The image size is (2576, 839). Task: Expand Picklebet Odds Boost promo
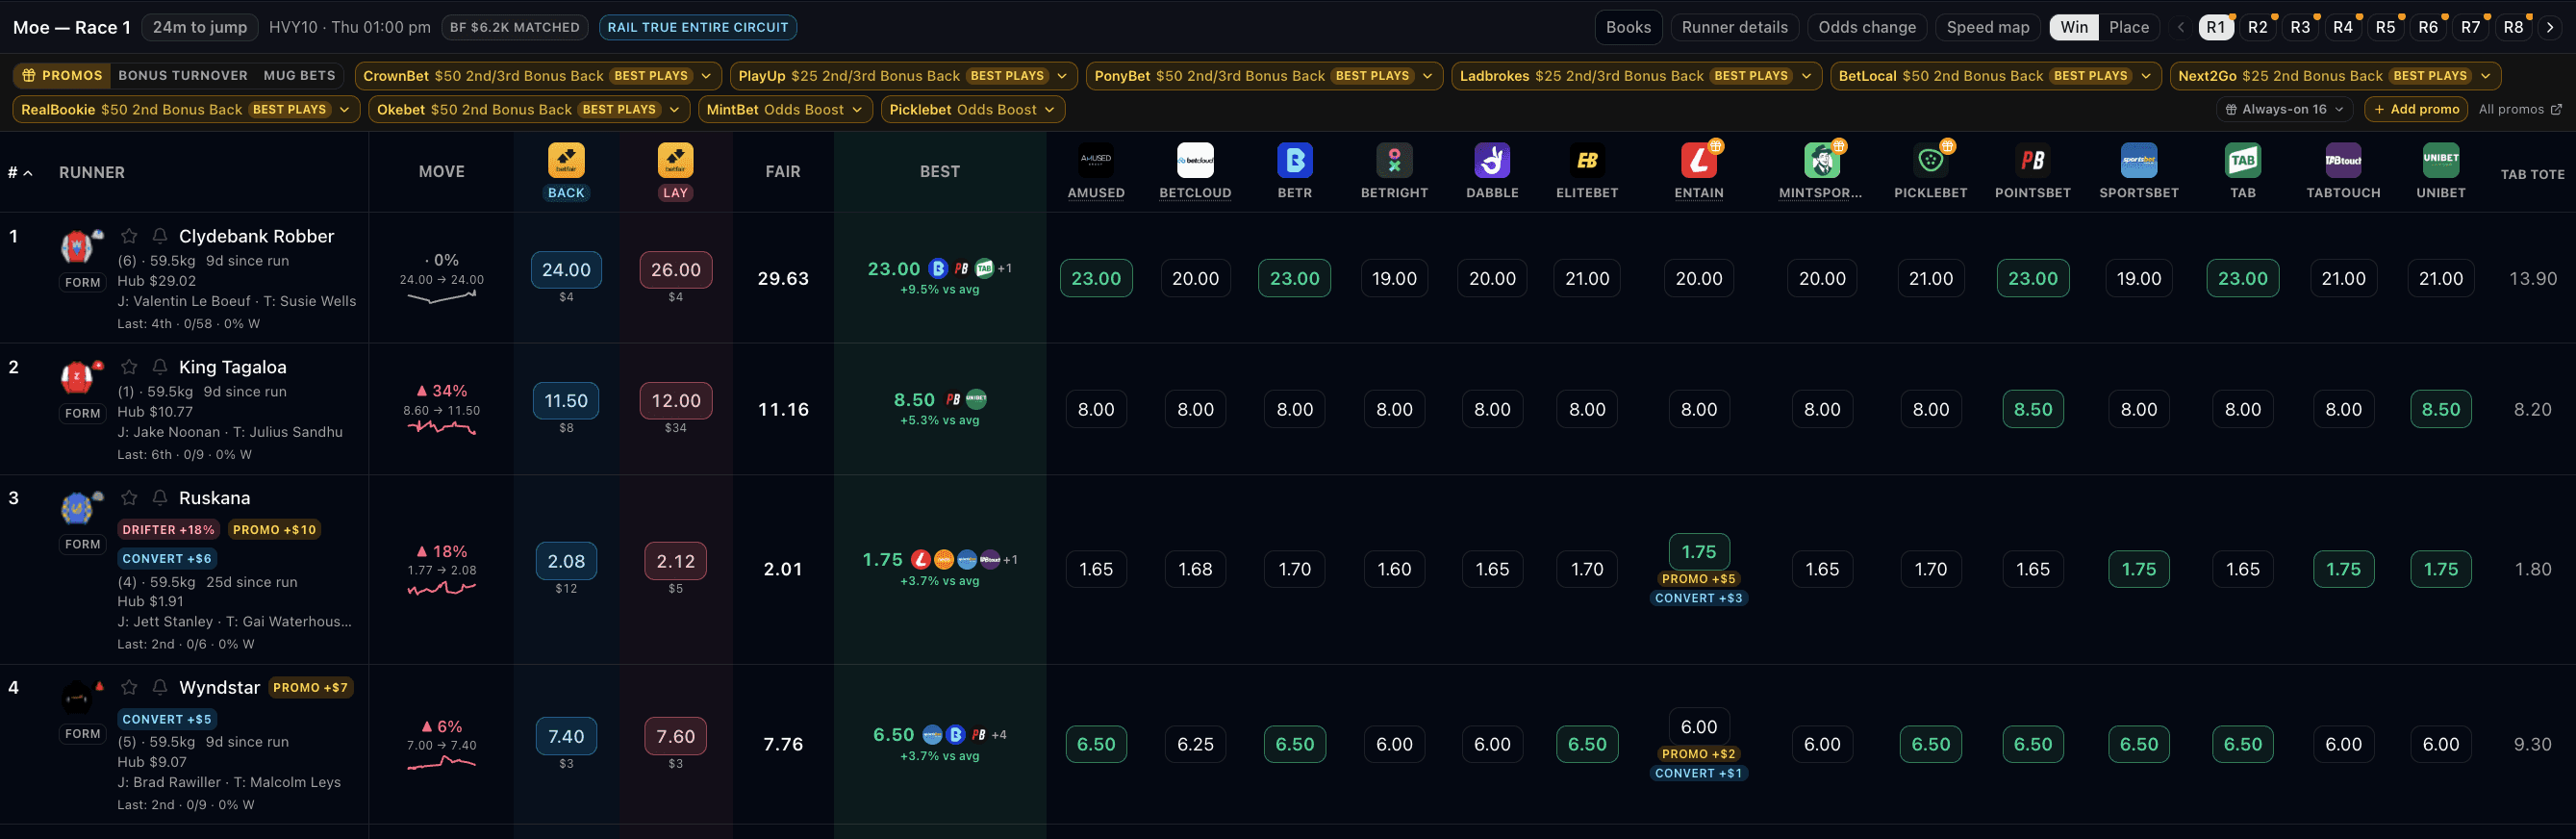tap(972, 110)
